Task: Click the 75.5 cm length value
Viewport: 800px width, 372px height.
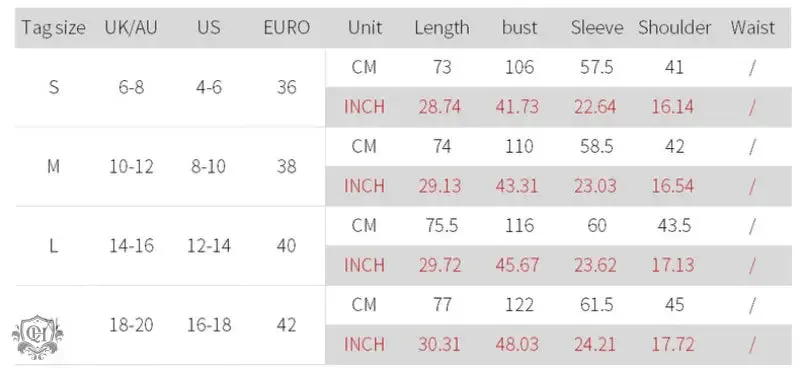Action: (x=442, y=226)
